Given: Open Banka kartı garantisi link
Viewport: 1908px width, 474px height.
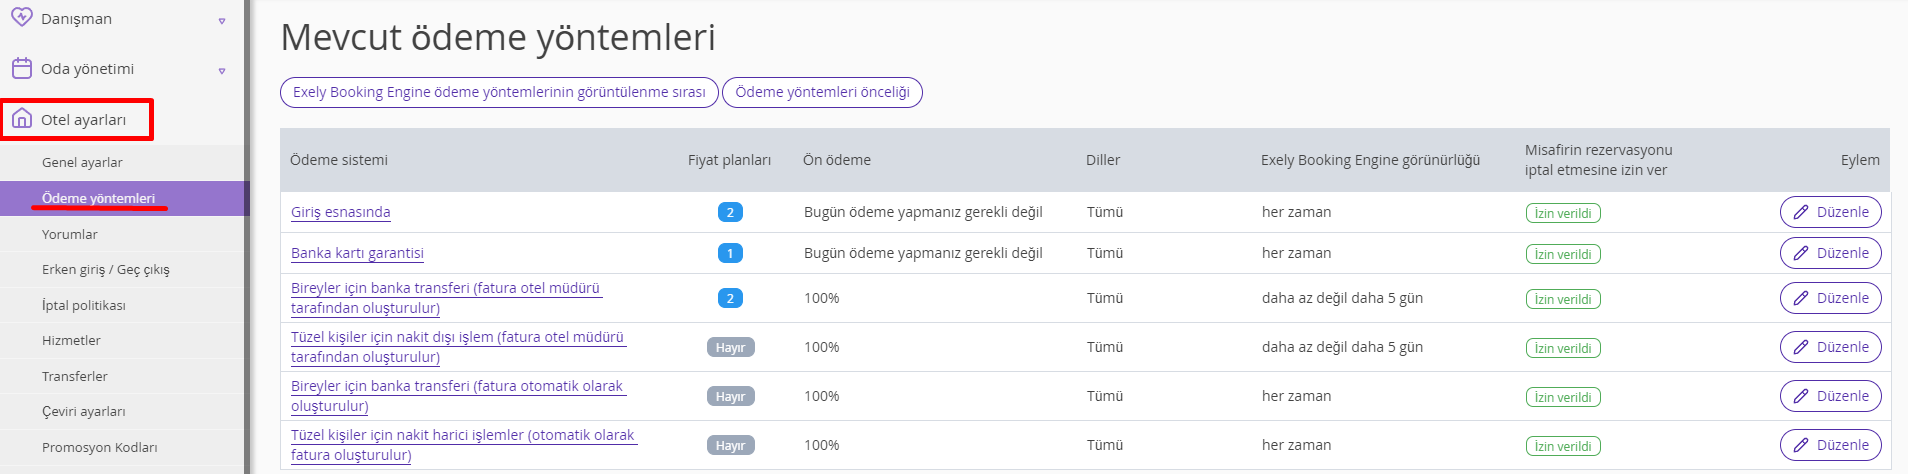Looking at the screenshot, I should click(x=357, y=253).
